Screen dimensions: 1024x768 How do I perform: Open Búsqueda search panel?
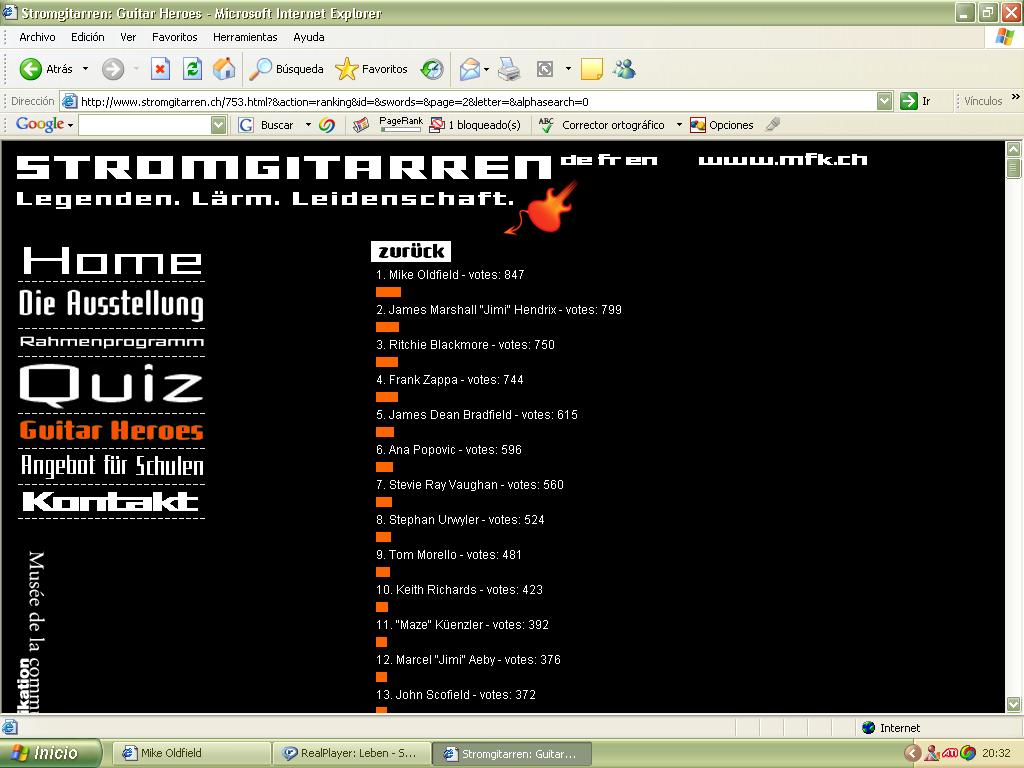287,69
